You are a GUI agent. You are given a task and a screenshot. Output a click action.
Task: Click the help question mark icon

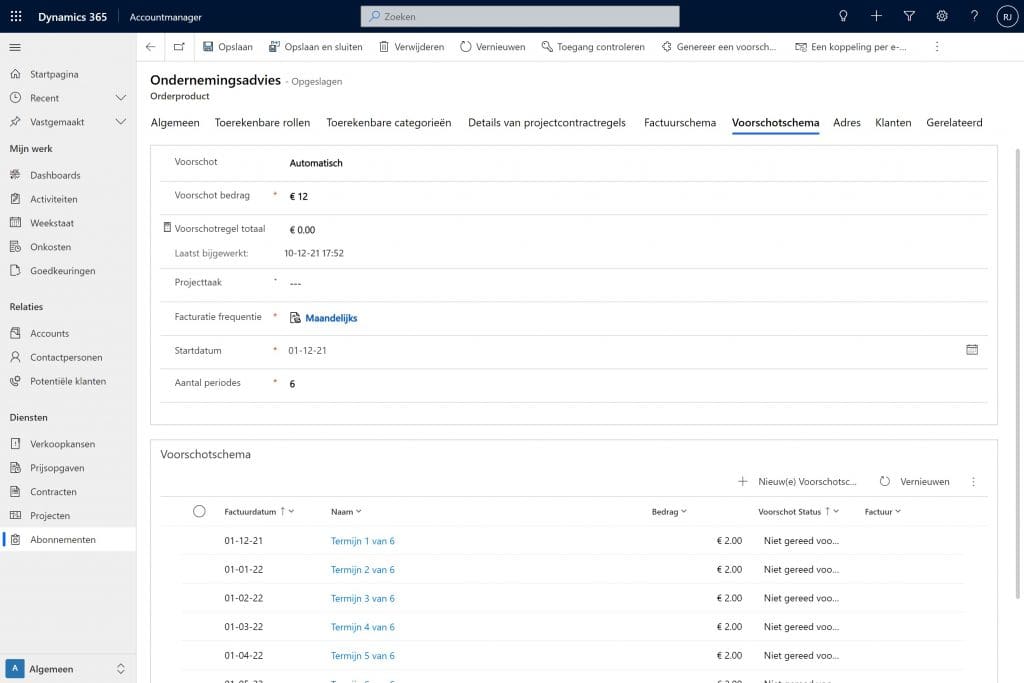click(x=974, y=16)
